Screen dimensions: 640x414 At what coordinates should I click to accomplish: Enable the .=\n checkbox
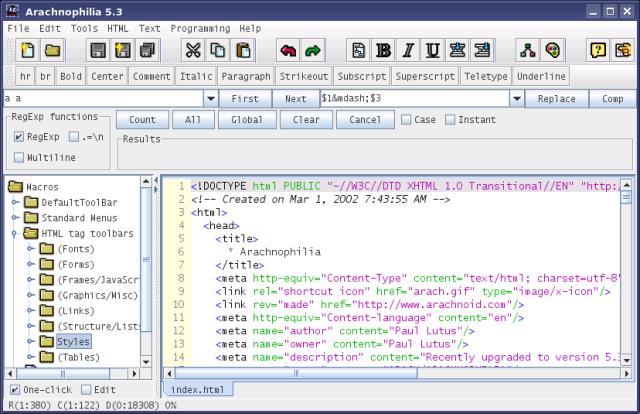pos(74,136)
